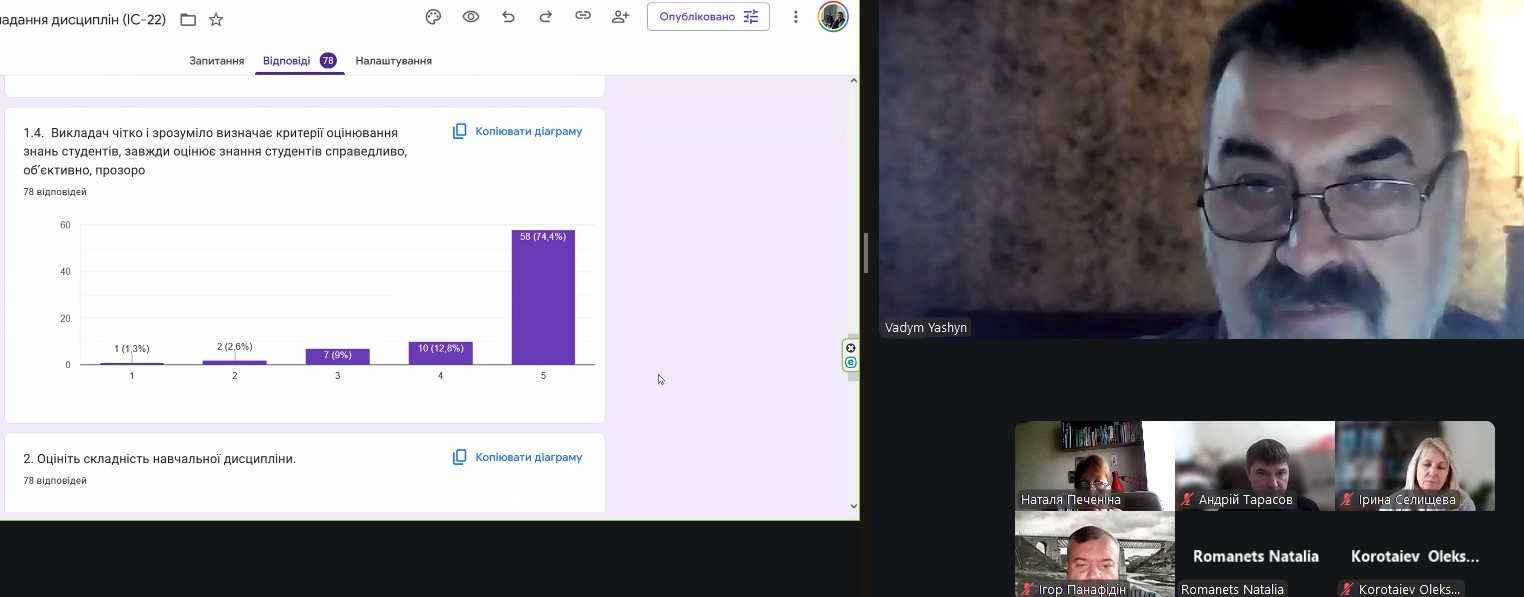Copy the chart for question 1.4
This screenshot has width=1524, height=597.
pos(517,131)
